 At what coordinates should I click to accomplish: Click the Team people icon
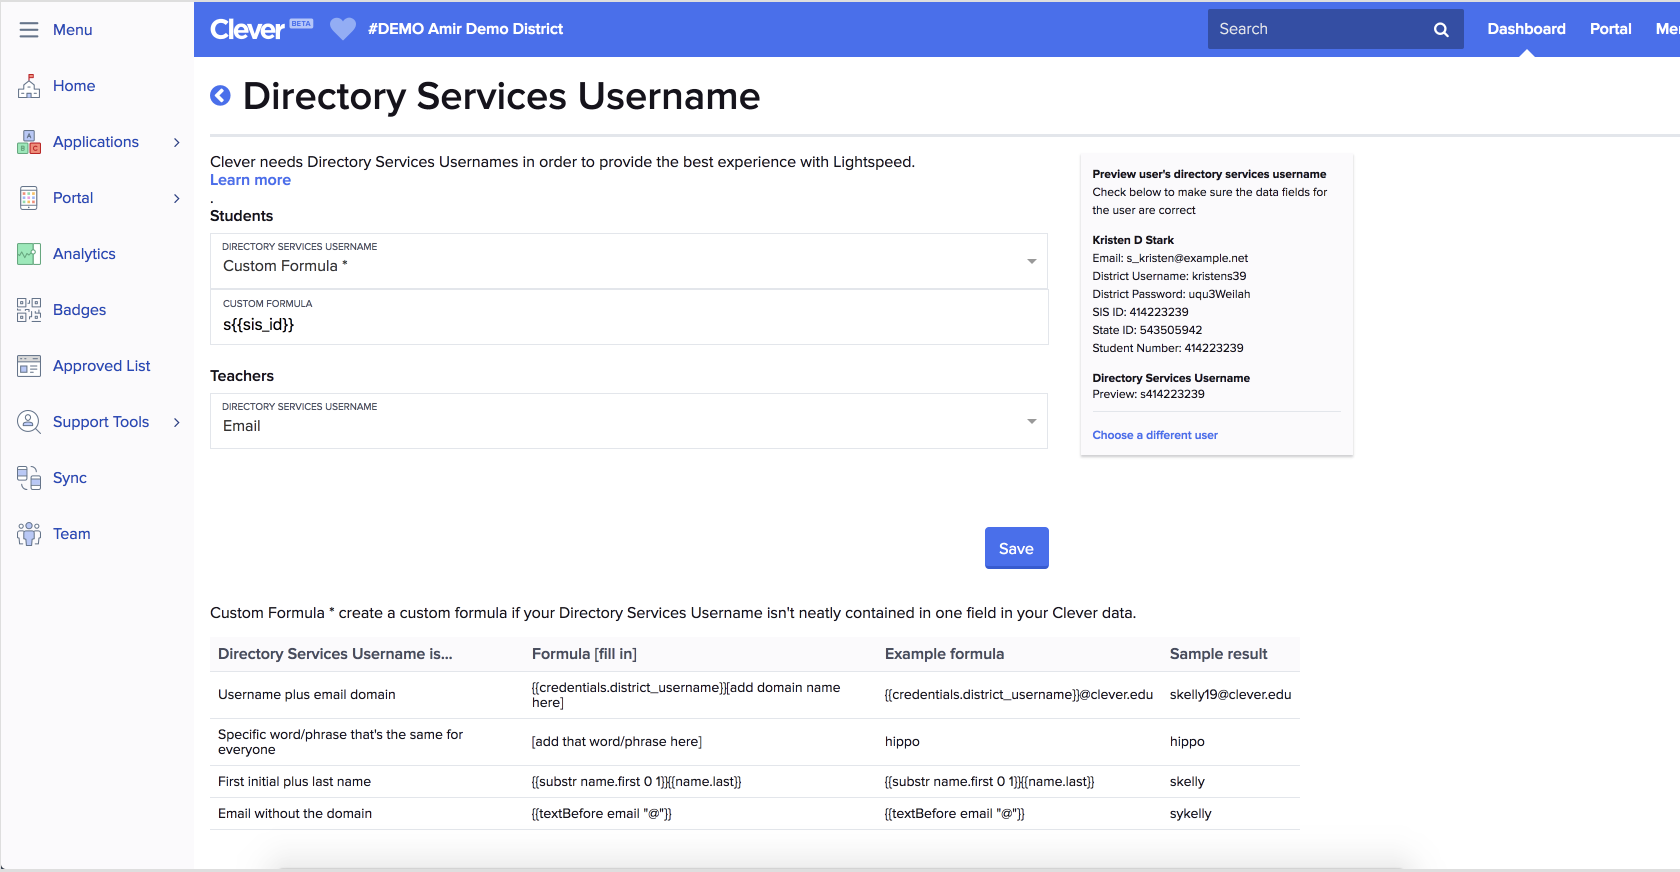tap(29, 534)
